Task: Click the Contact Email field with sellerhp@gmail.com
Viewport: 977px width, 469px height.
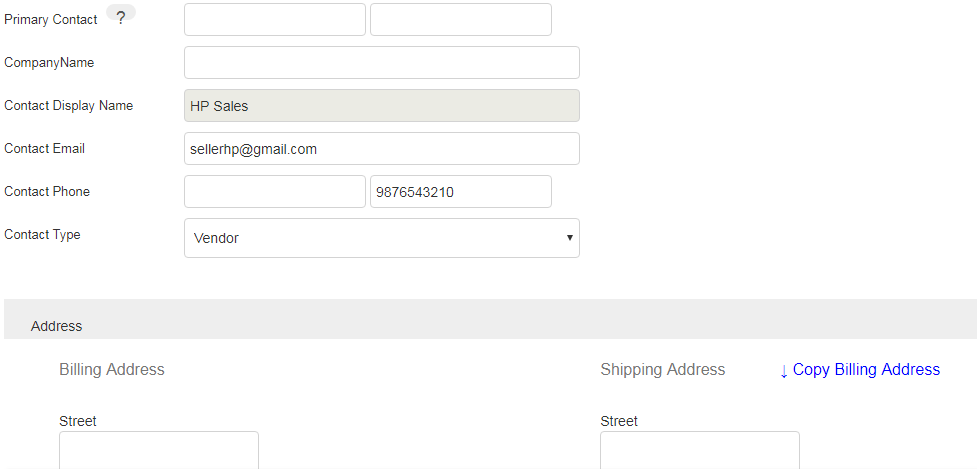Action: tap(381, 149)
